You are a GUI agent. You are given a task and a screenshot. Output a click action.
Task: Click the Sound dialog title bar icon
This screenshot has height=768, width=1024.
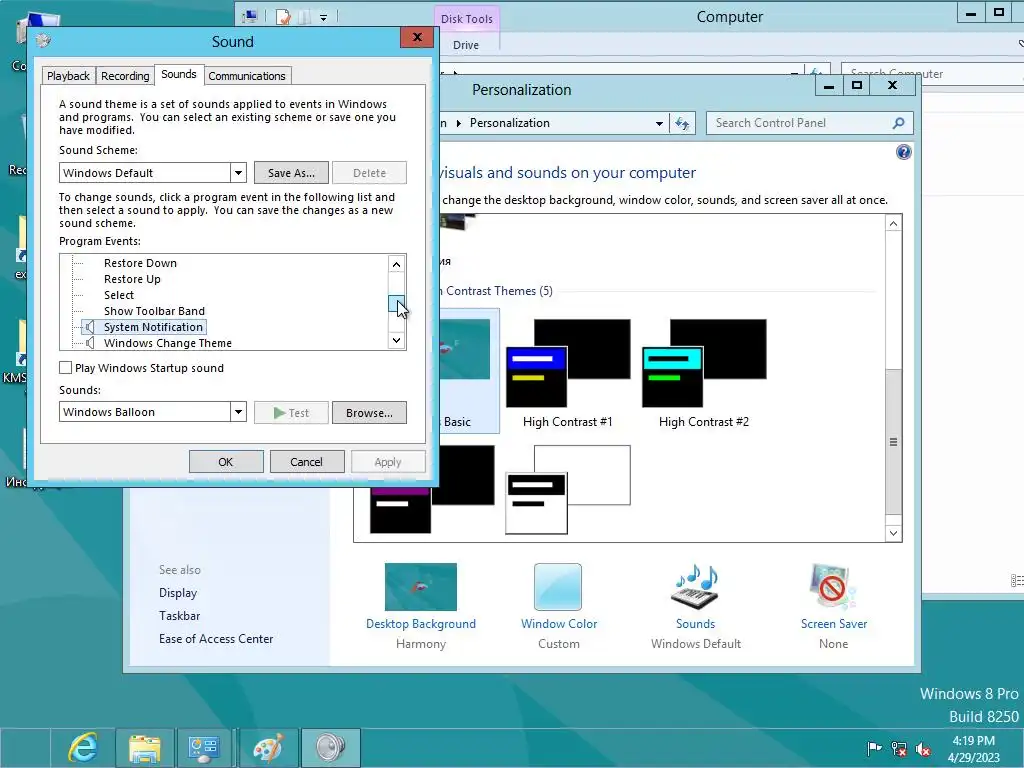pos(44,41)
